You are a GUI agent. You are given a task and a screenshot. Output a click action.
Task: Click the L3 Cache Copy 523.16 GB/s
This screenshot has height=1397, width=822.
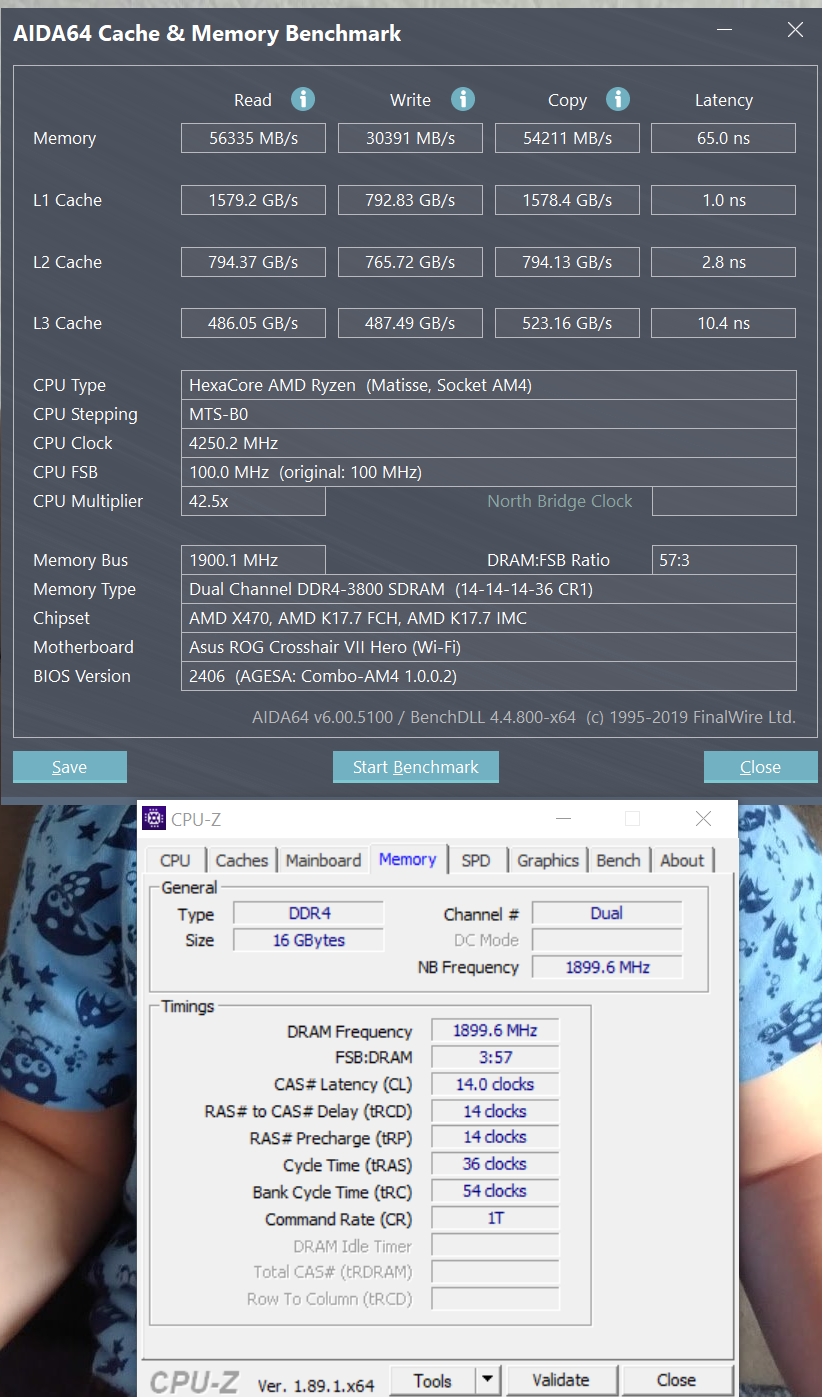point(567,323)
